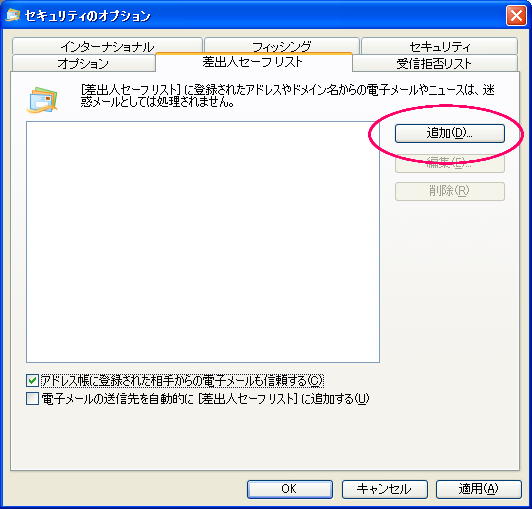Confirm with the OK button
532x509 pixels.
pos(290,489)
